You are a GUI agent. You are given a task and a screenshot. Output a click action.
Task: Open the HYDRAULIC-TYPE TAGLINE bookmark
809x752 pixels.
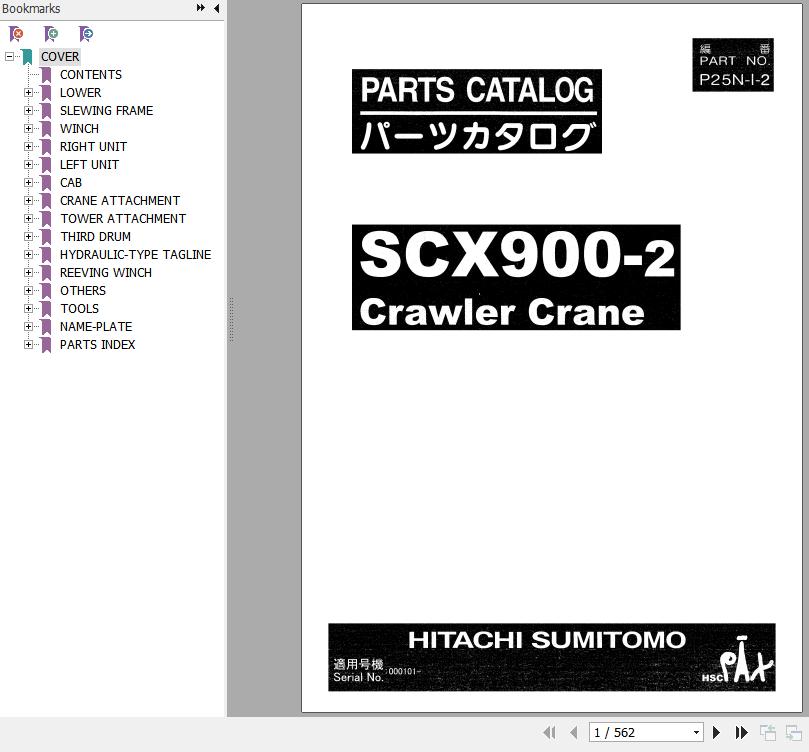[x=135, y=255]
